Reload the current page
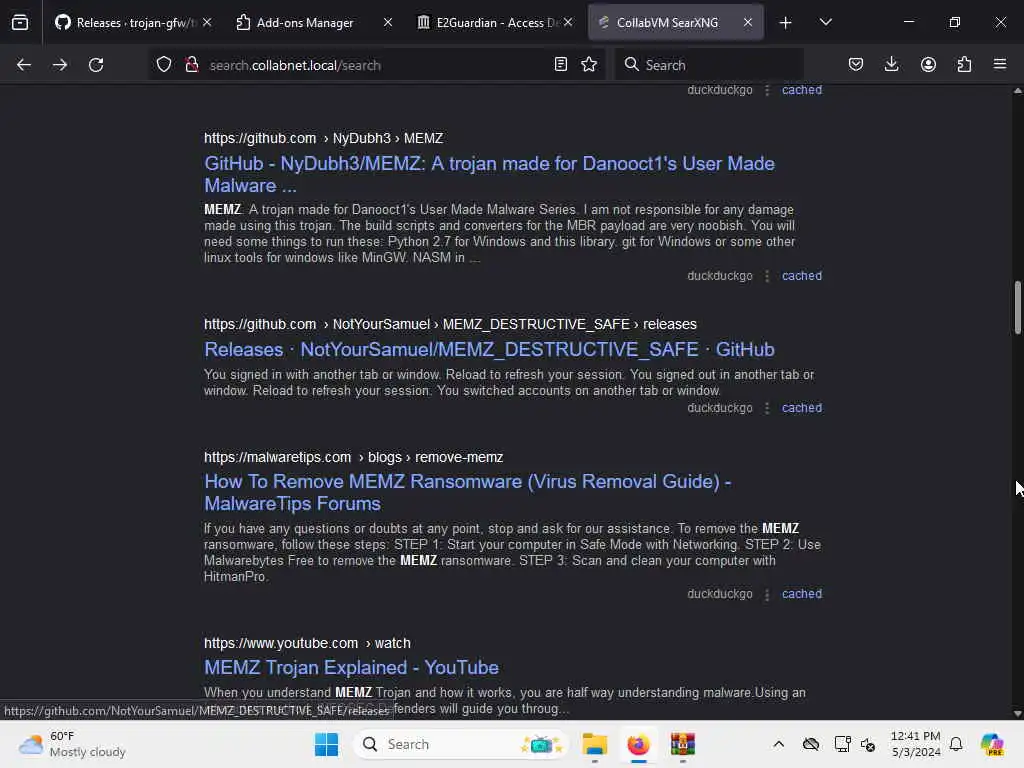The image size is (1024, 768). point(96,65)
